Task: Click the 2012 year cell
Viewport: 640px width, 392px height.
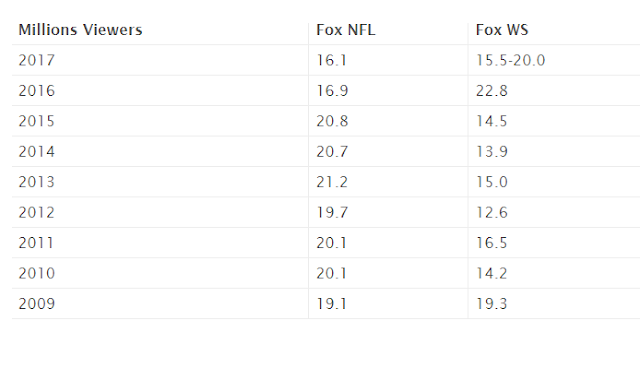Action: click(x=36, y=213)
